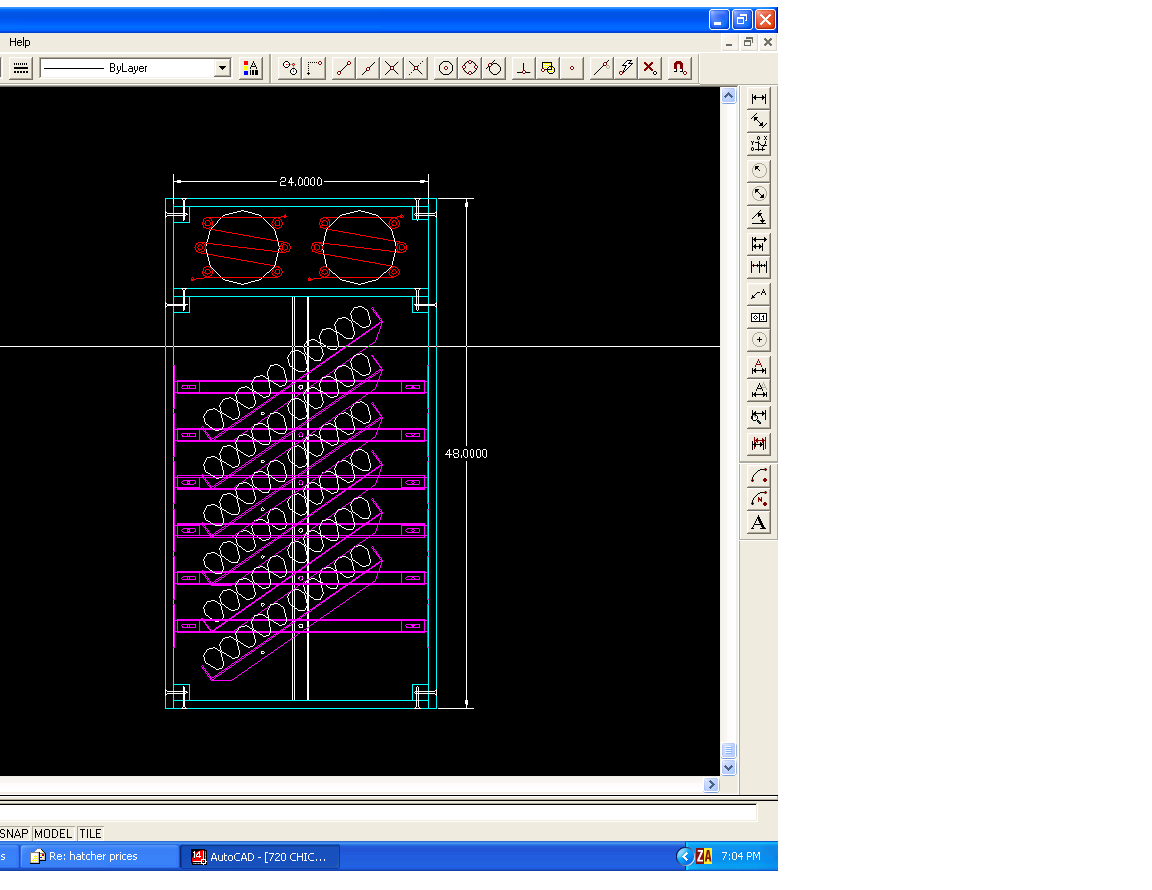Select the Continue Dimension tool

[759, 267]
